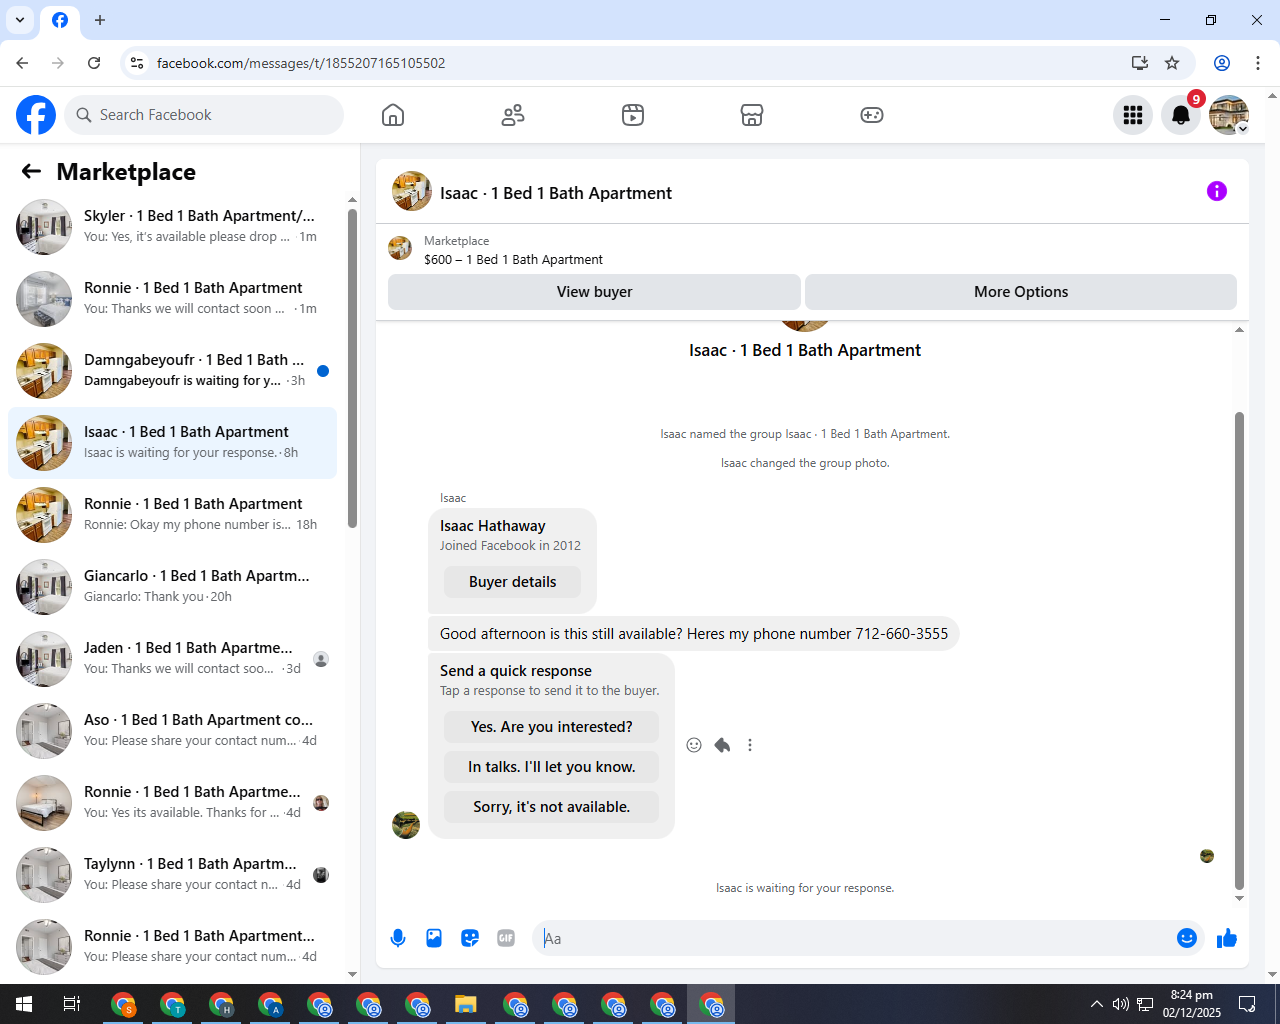Screen dimensions: 1280x1024
Task: Open Marketplace storefront icon
Action: pos(752,115)
